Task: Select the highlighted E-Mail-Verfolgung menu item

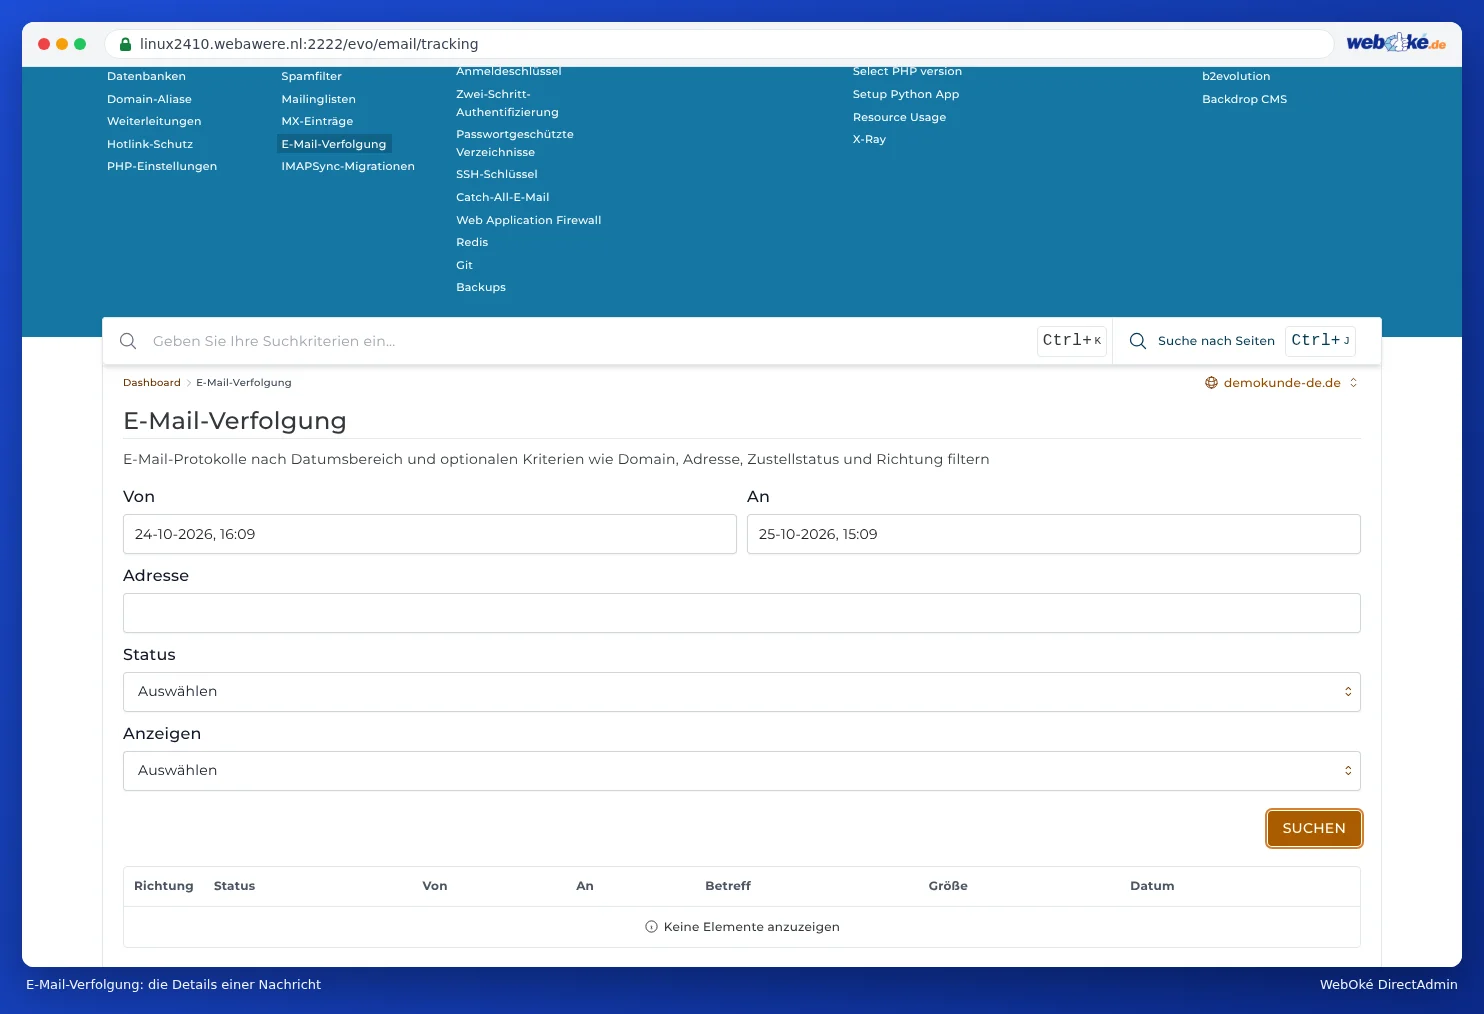Action: (334, 144)
